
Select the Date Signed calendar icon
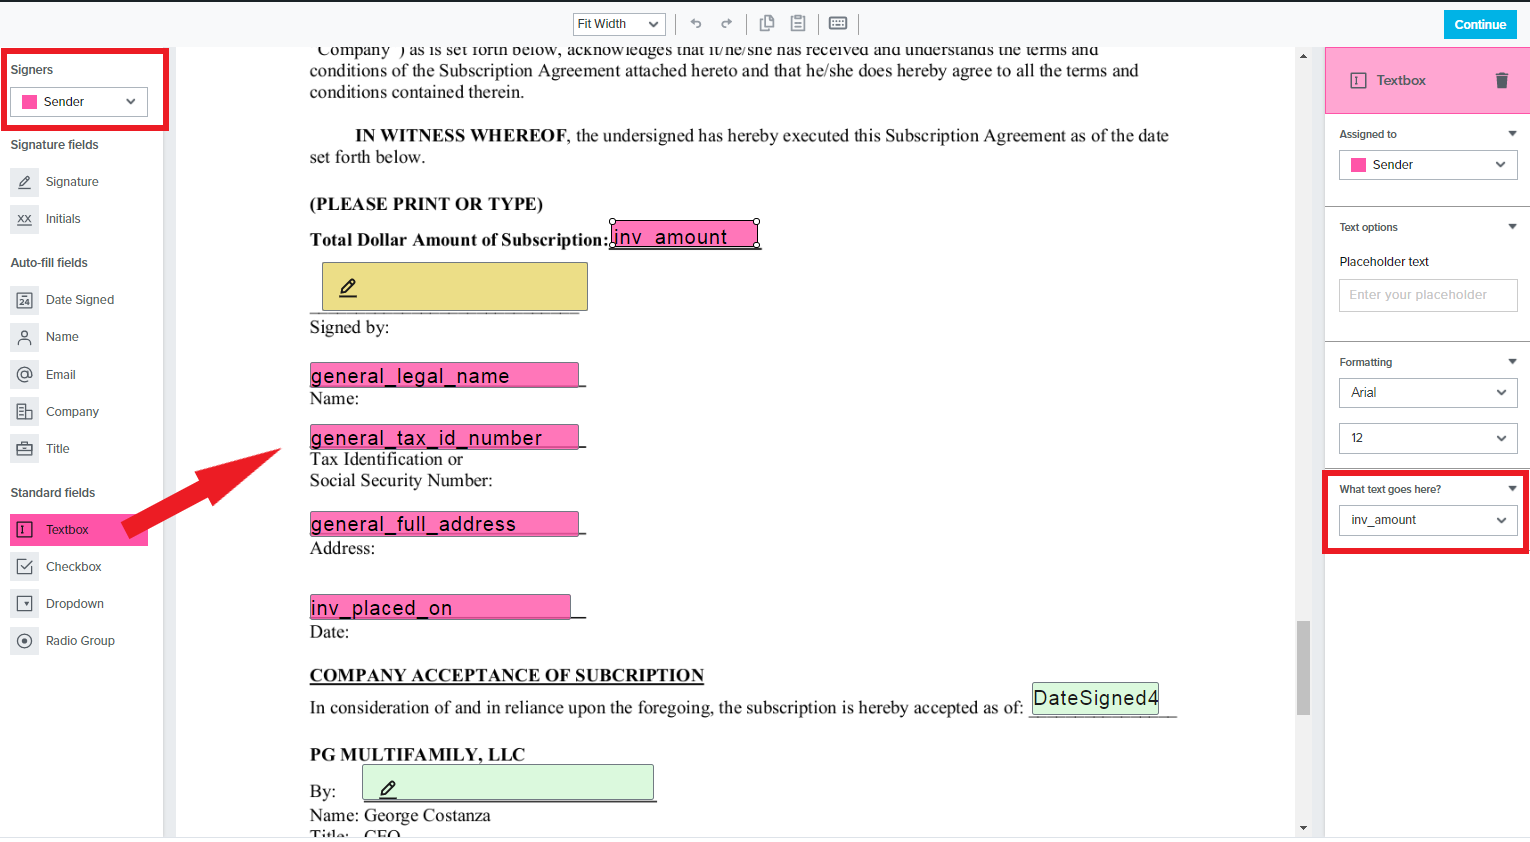click(25, 300)
